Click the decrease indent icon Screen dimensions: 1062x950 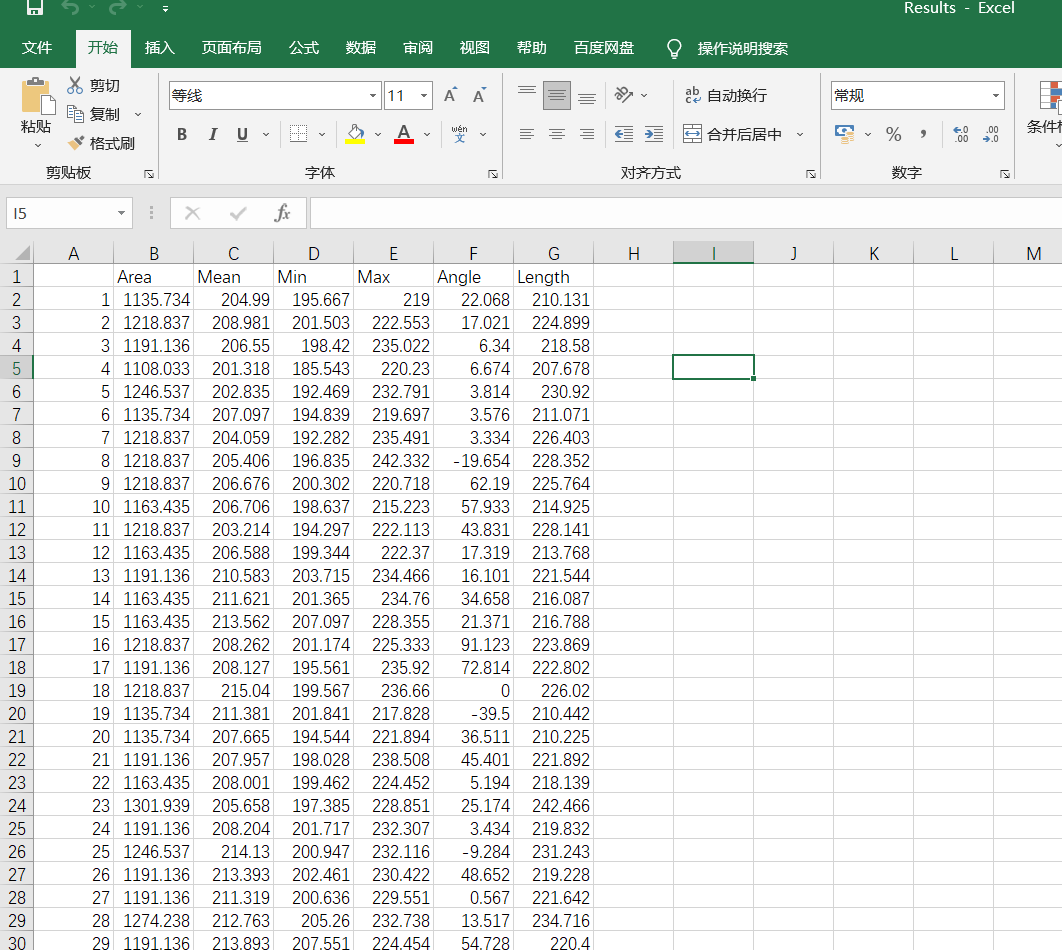[x=624, y=134]
